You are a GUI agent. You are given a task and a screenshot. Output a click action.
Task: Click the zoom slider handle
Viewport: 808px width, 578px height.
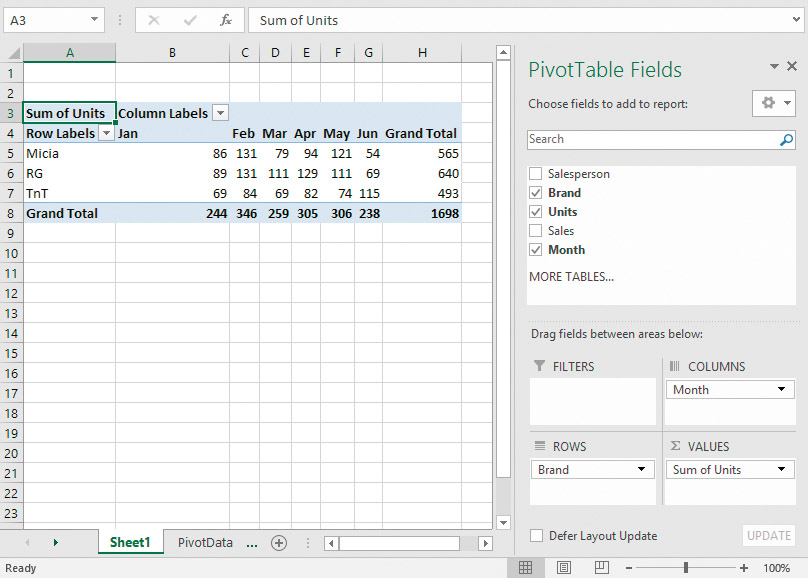click(x=686, y=568)
